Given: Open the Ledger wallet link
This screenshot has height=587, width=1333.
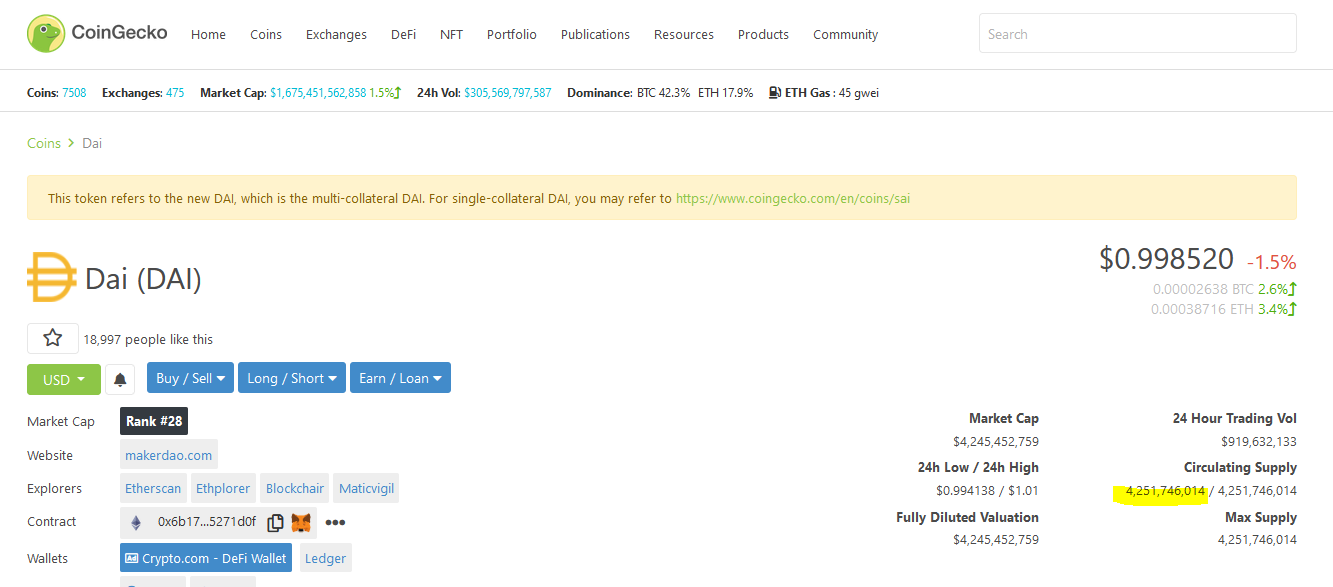Looking at the screenshot, I should pos(325,558).
